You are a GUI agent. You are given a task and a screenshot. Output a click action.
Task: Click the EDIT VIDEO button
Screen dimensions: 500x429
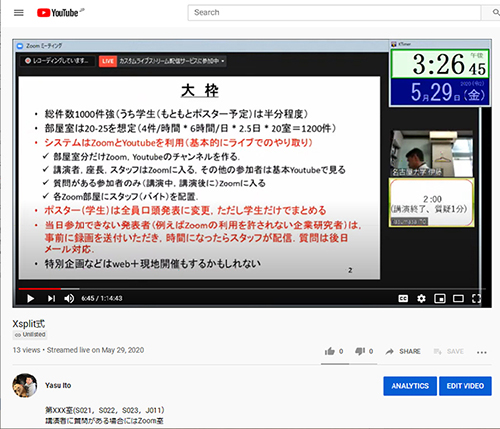coord(465,386)
